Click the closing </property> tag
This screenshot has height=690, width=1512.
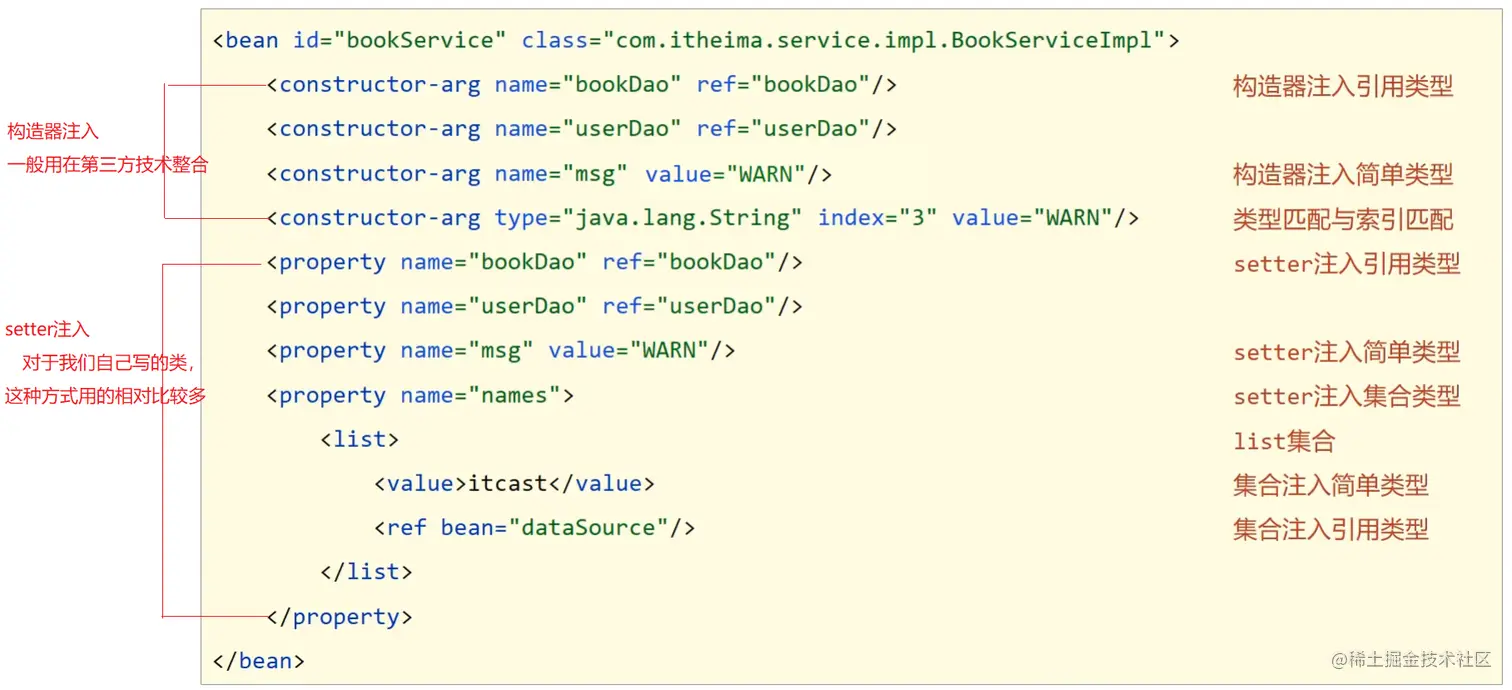[339, 617]
